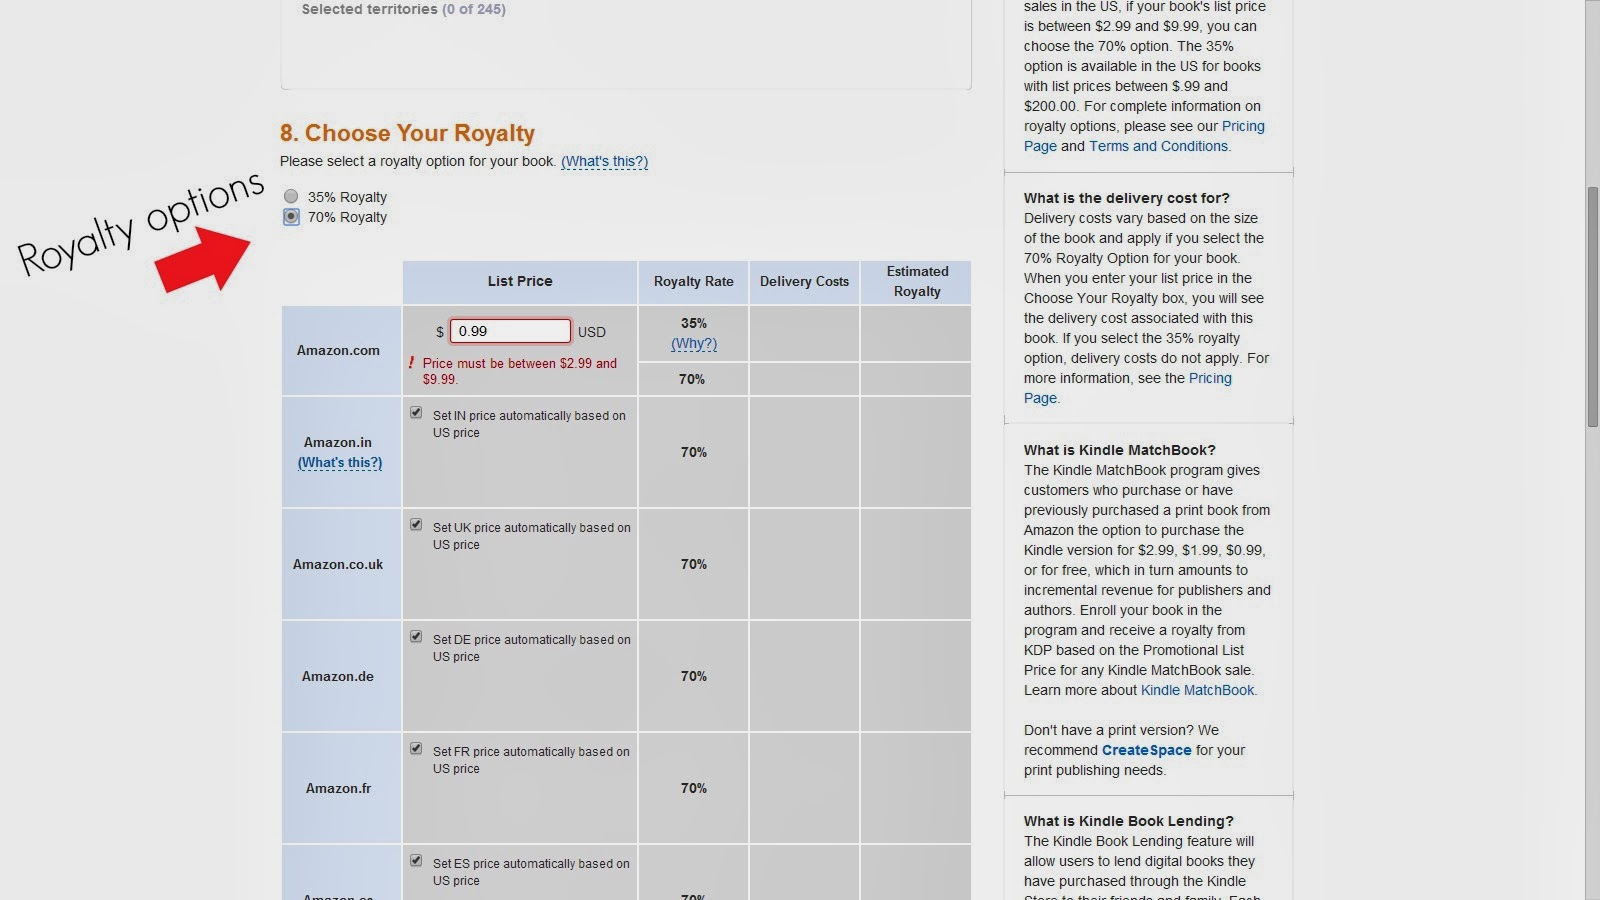Click the price error exclamation icon
This screenshot has width=1600, height=900.
(411, 362)
